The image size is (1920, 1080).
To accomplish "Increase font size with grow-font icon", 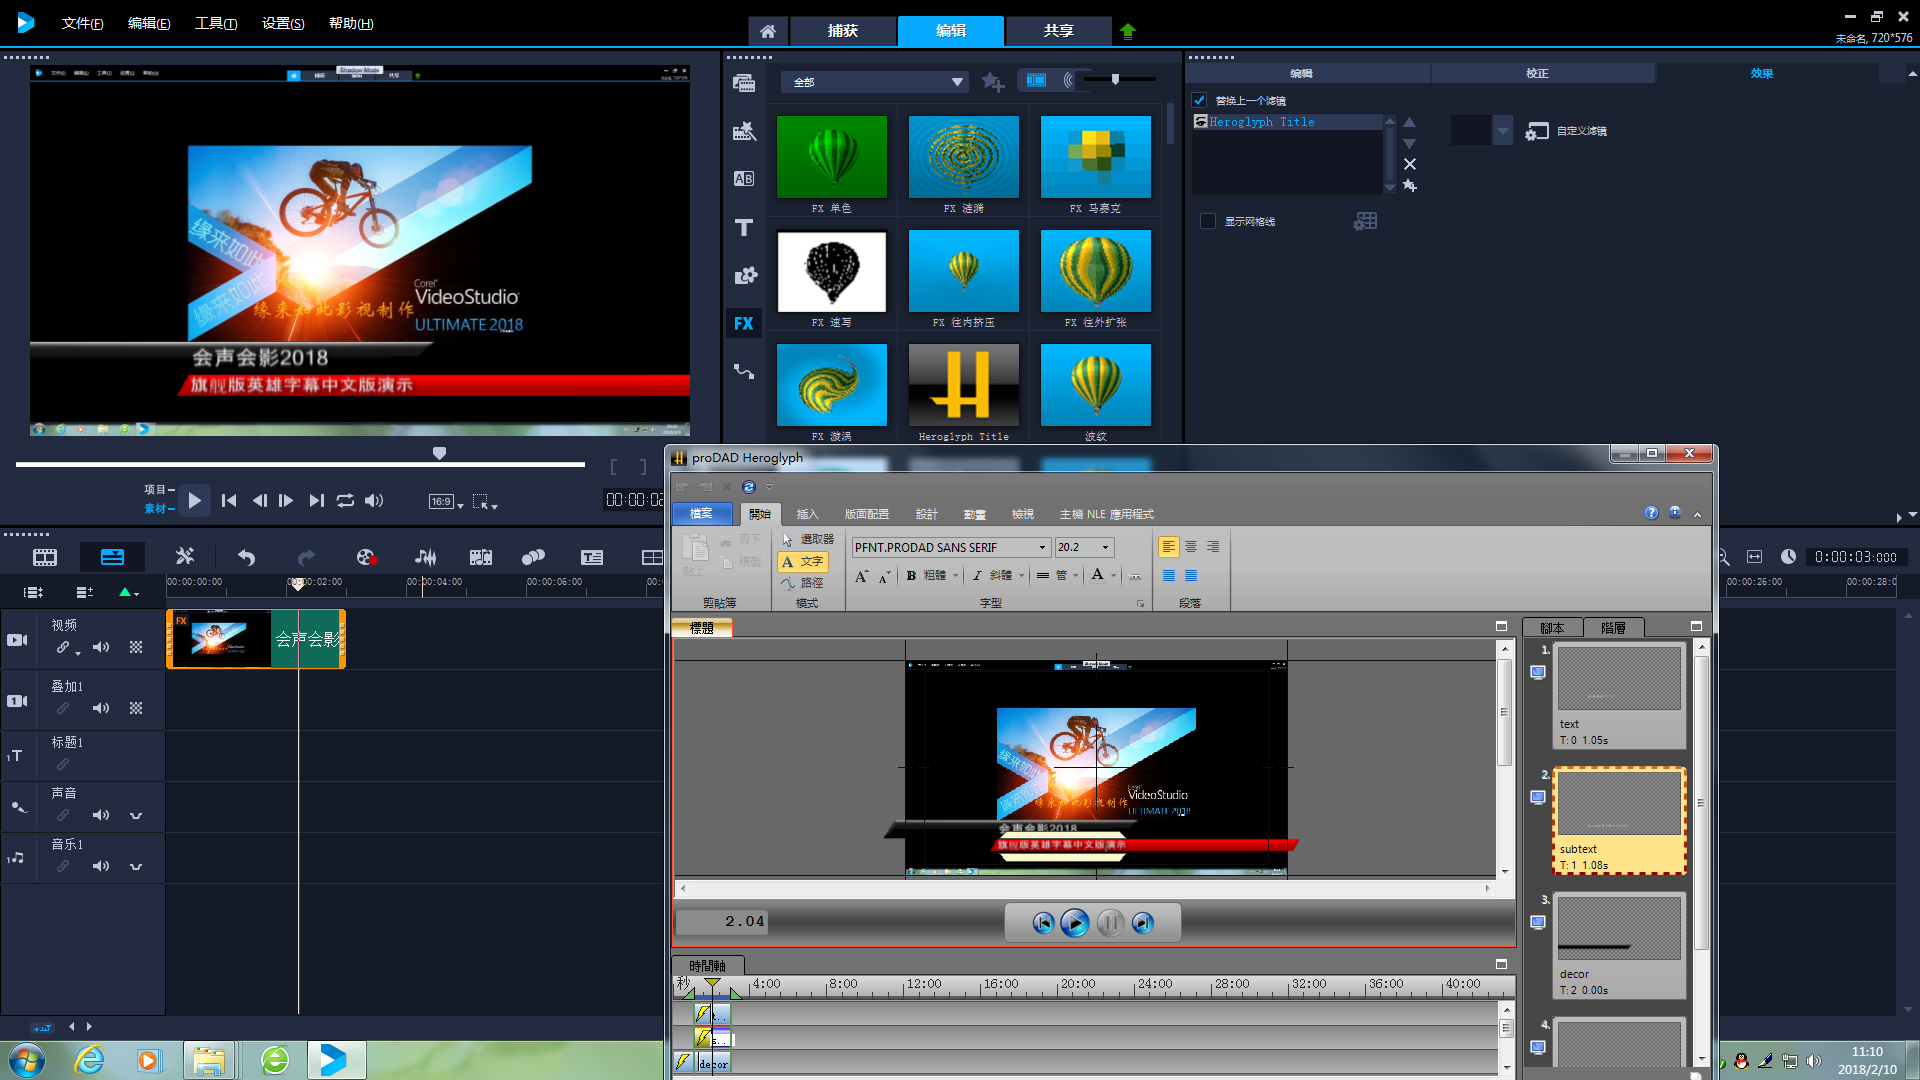I will [x=862, y=576].
